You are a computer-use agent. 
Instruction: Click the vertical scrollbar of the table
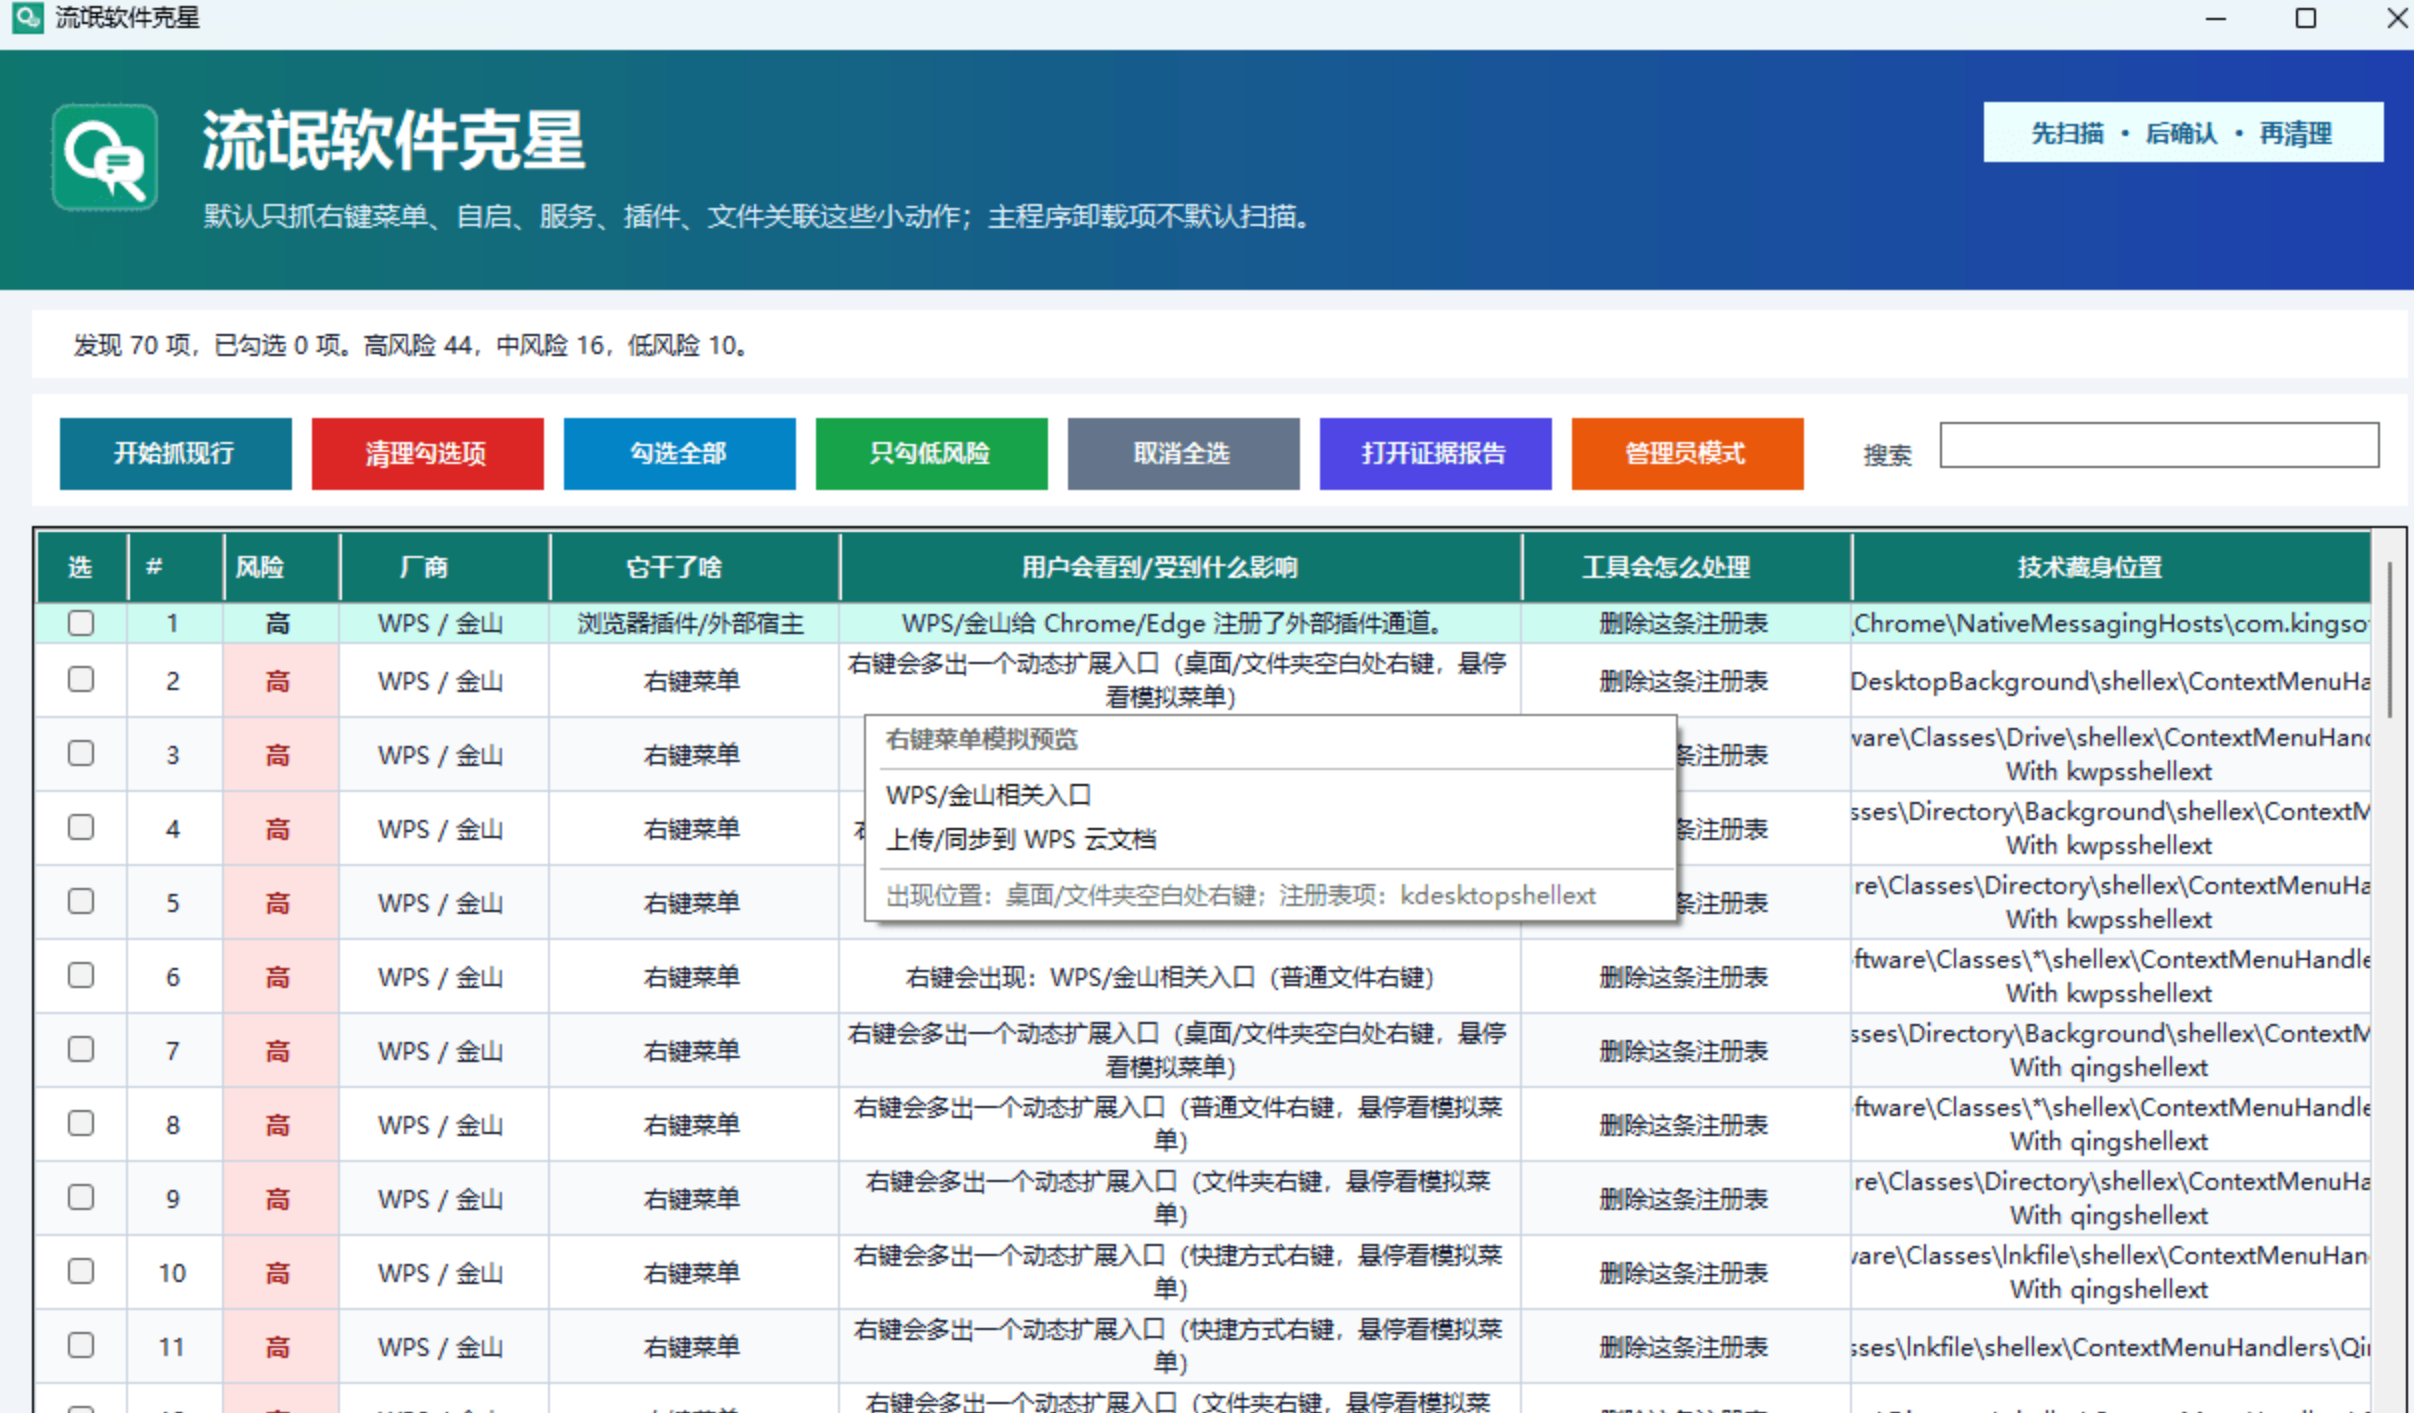(x=2389, y=640)
